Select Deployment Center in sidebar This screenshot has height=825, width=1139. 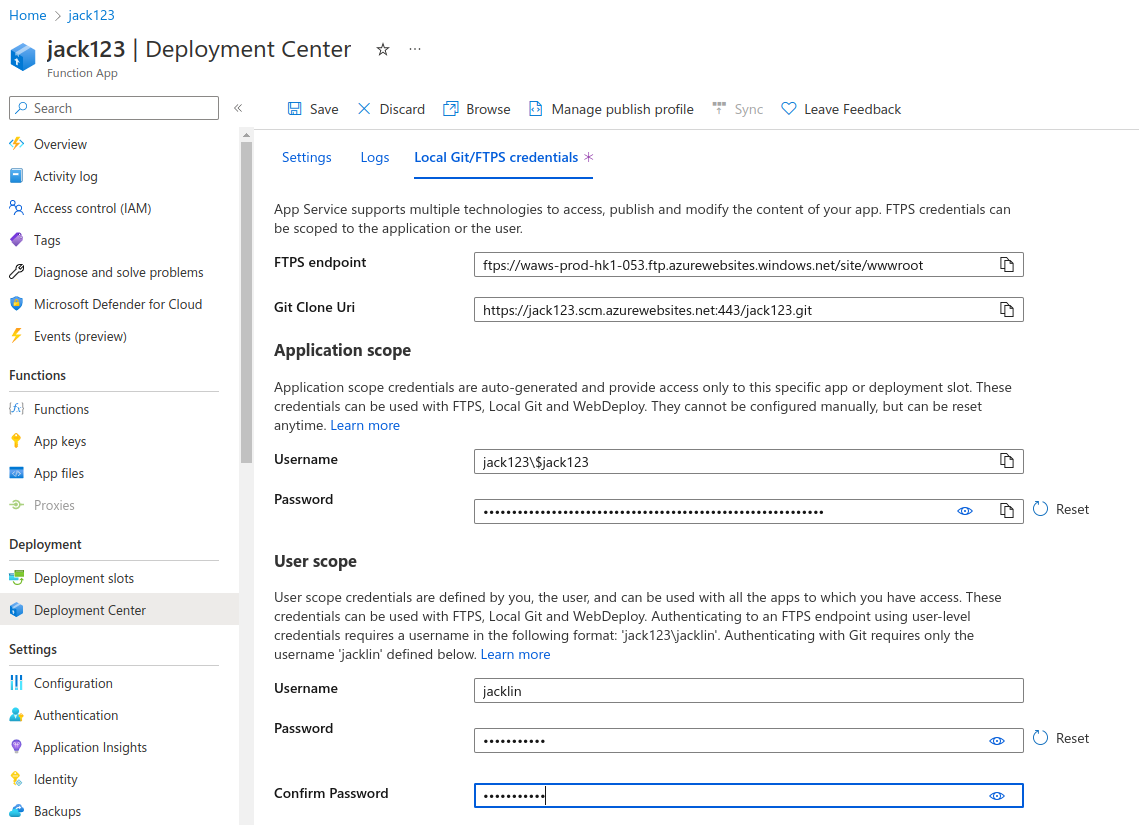(120, 610)
